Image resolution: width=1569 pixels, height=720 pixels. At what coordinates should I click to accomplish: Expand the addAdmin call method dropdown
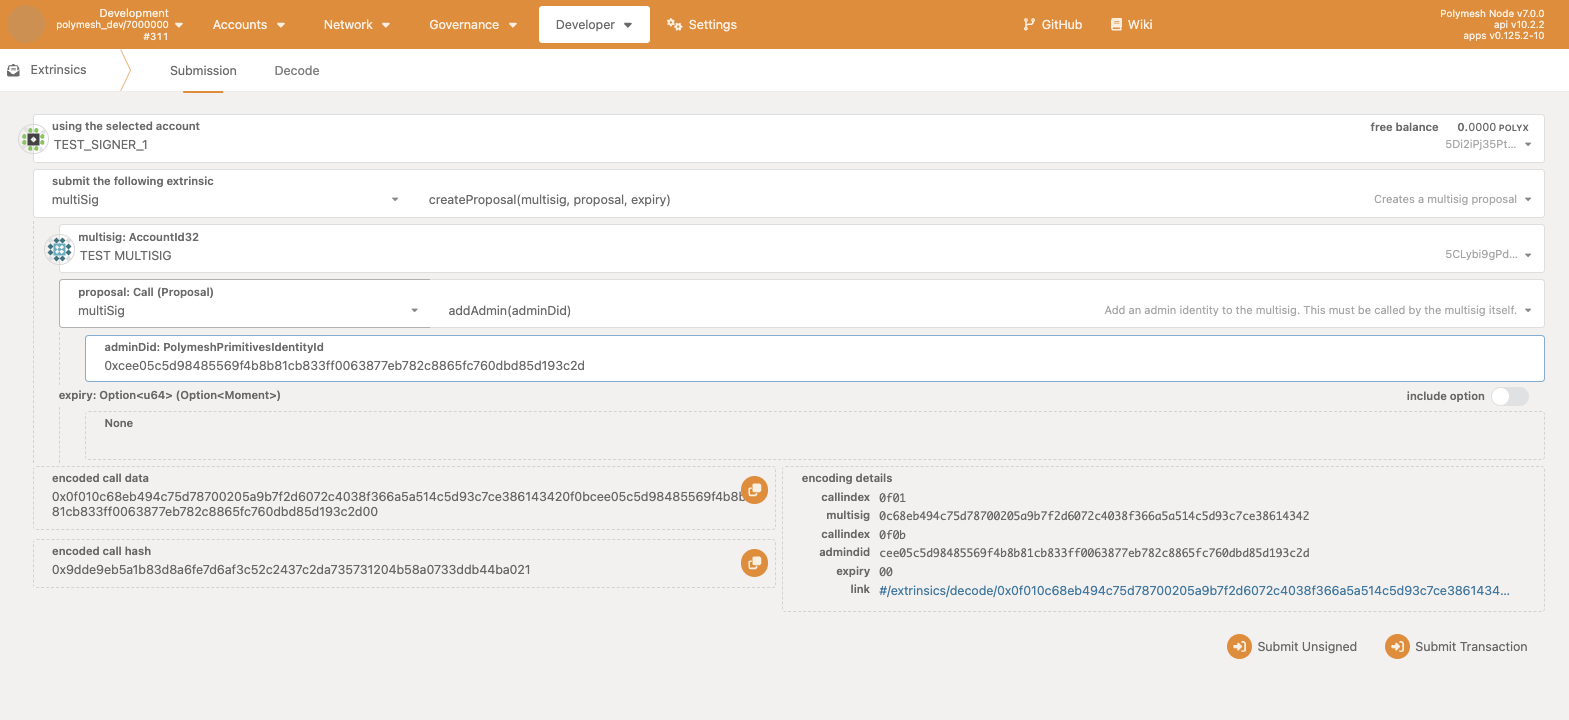(1528, 311)
